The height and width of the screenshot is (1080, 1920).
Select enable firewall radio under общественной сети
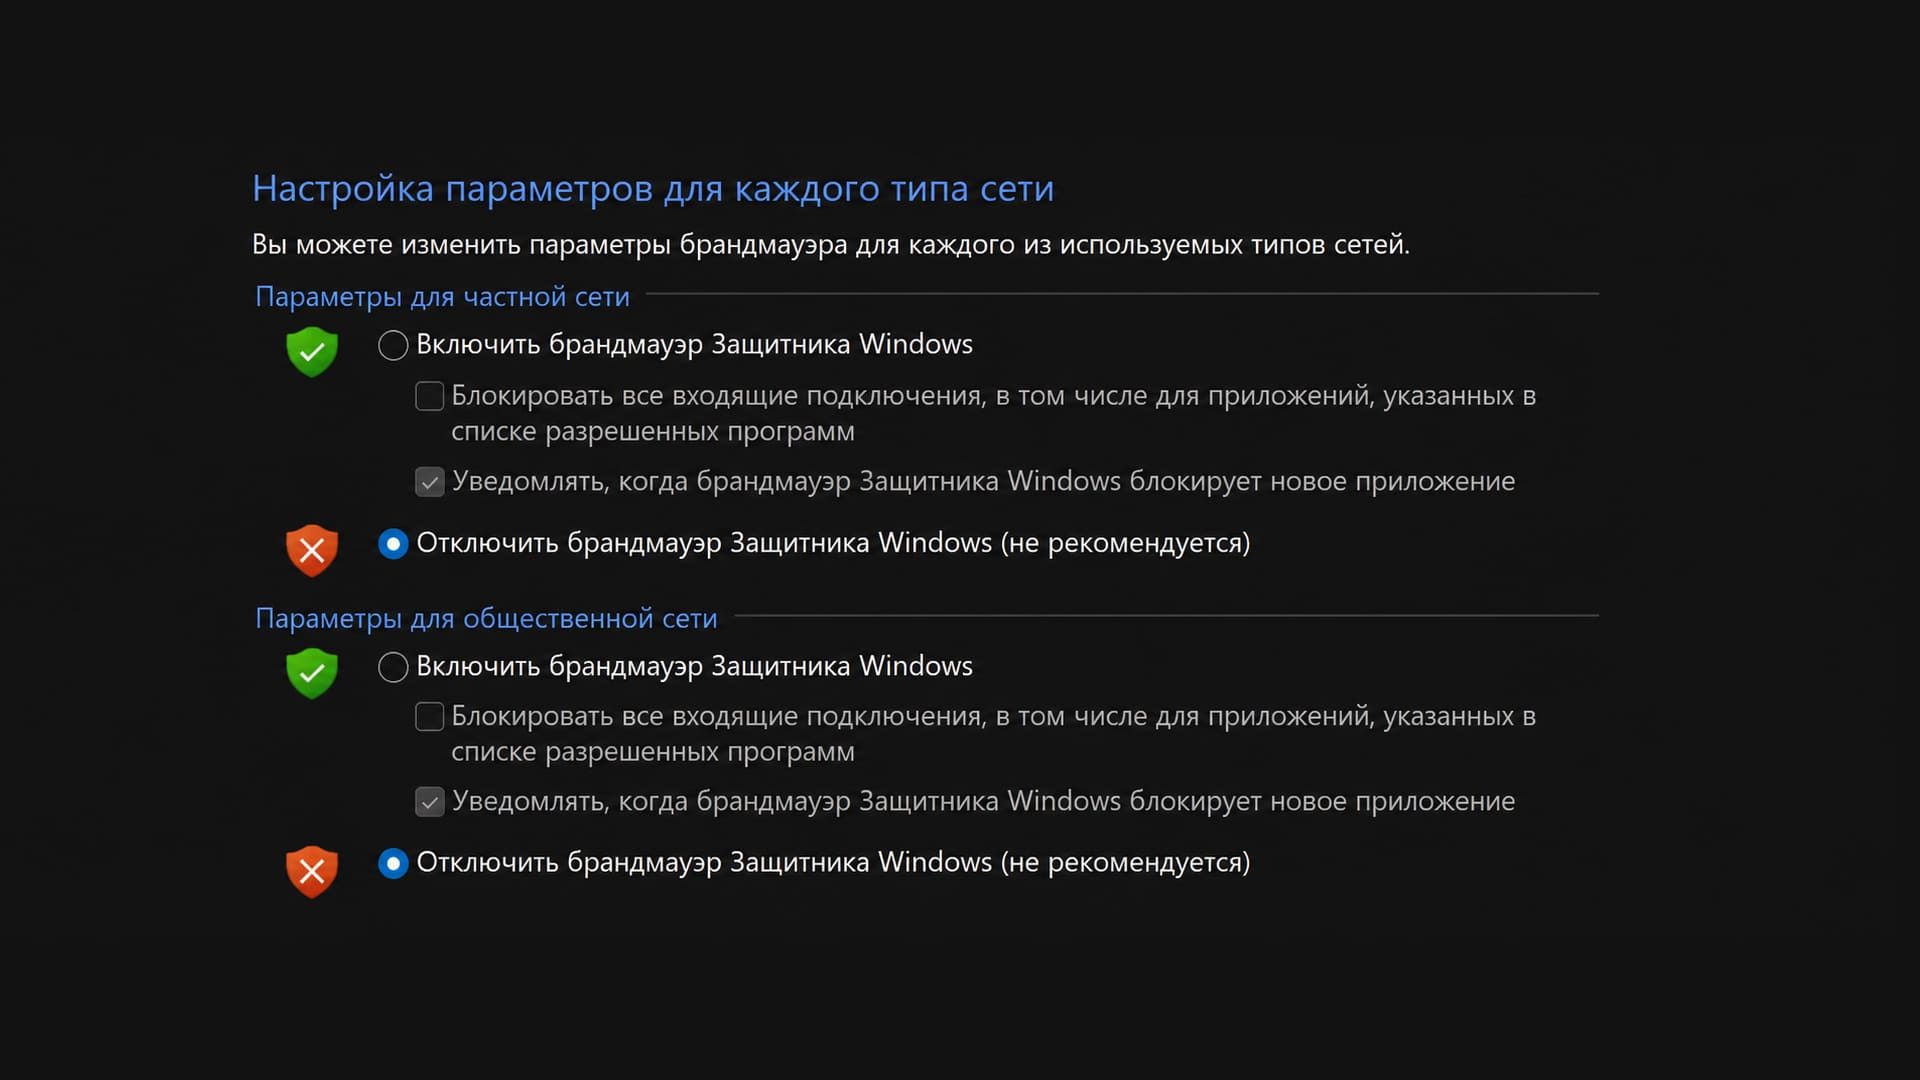(x=393, y=667)
